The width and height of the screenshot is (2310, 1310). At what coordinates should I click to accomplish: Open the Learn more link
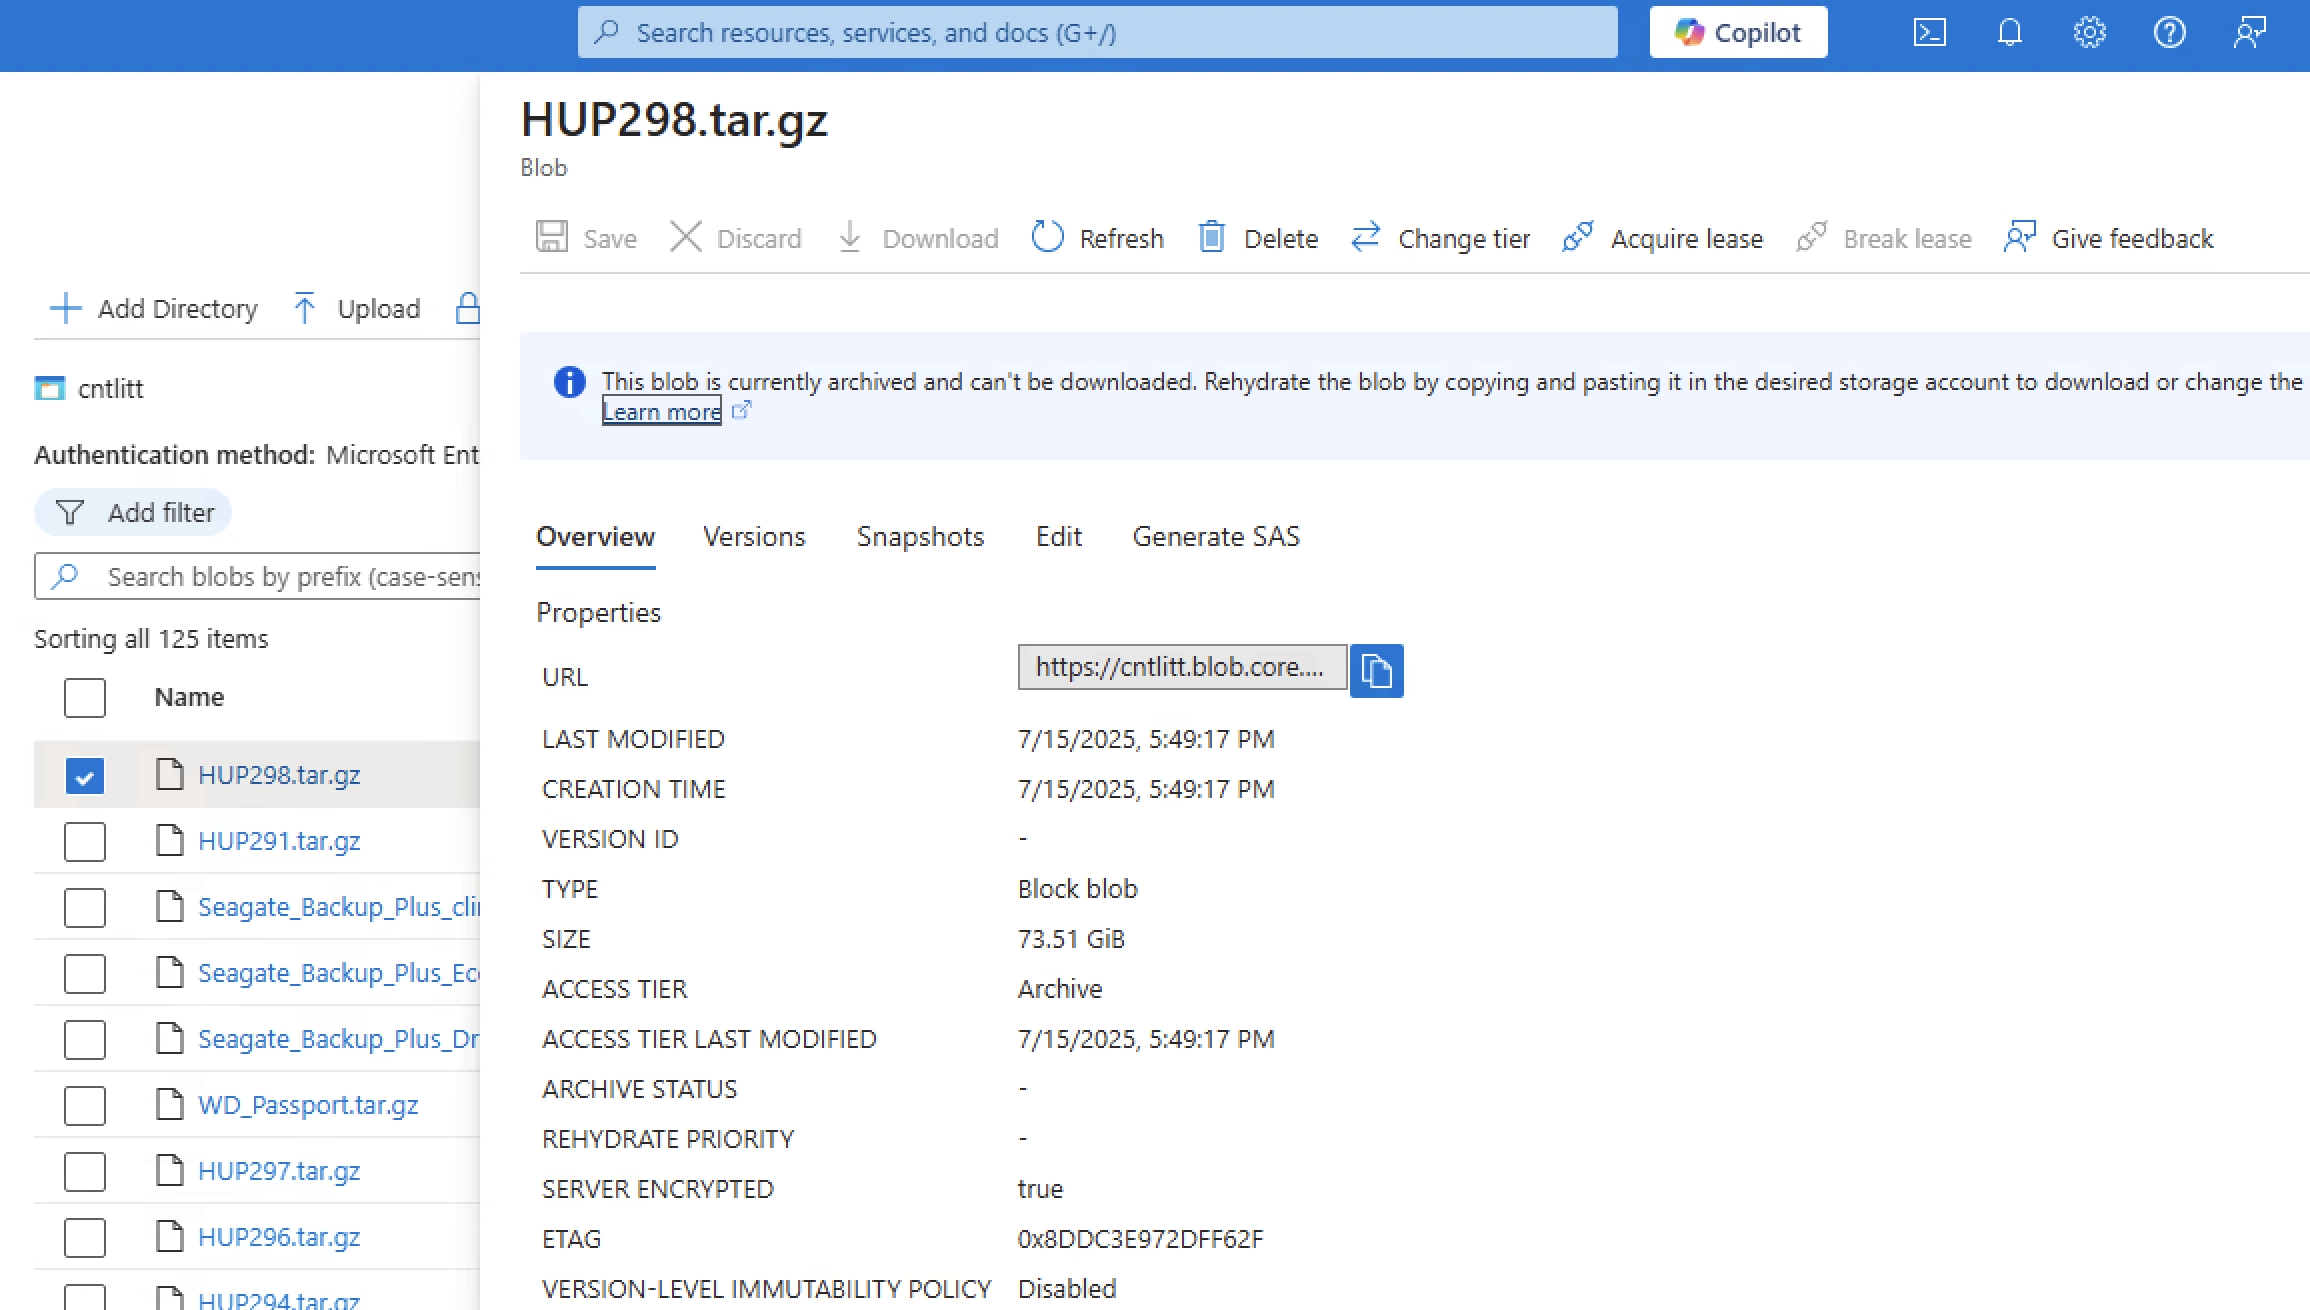pyautogui.click(x=661, y=411)
